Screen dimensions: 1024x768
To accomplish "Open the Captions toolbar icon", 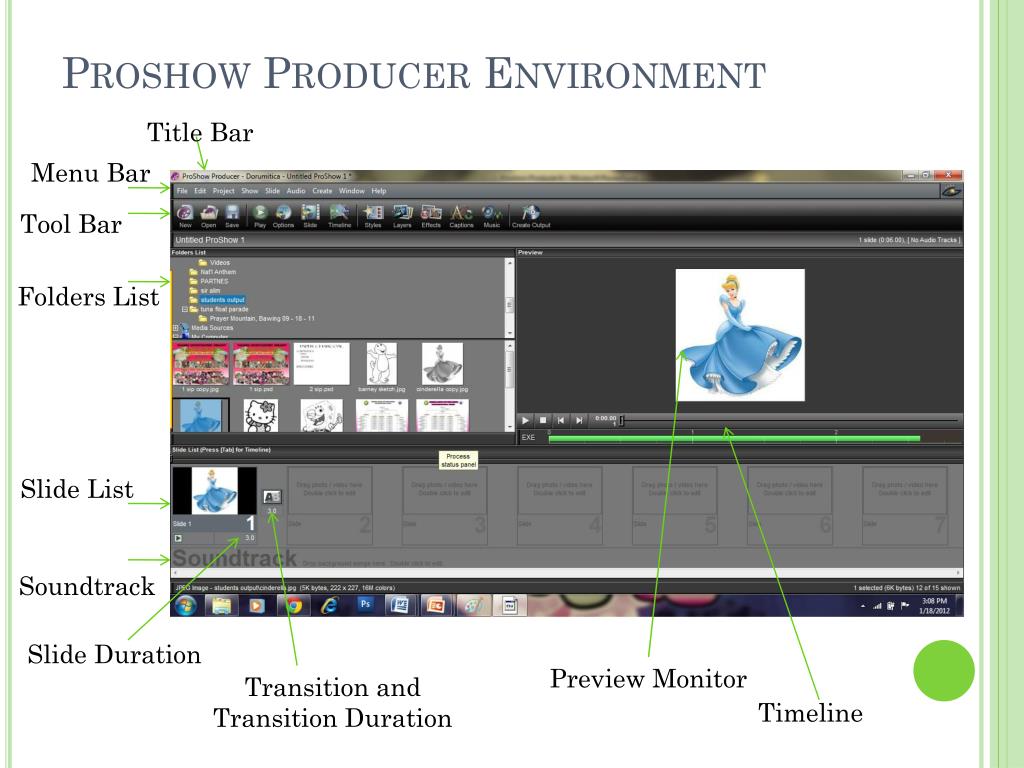I will point(461,214).
